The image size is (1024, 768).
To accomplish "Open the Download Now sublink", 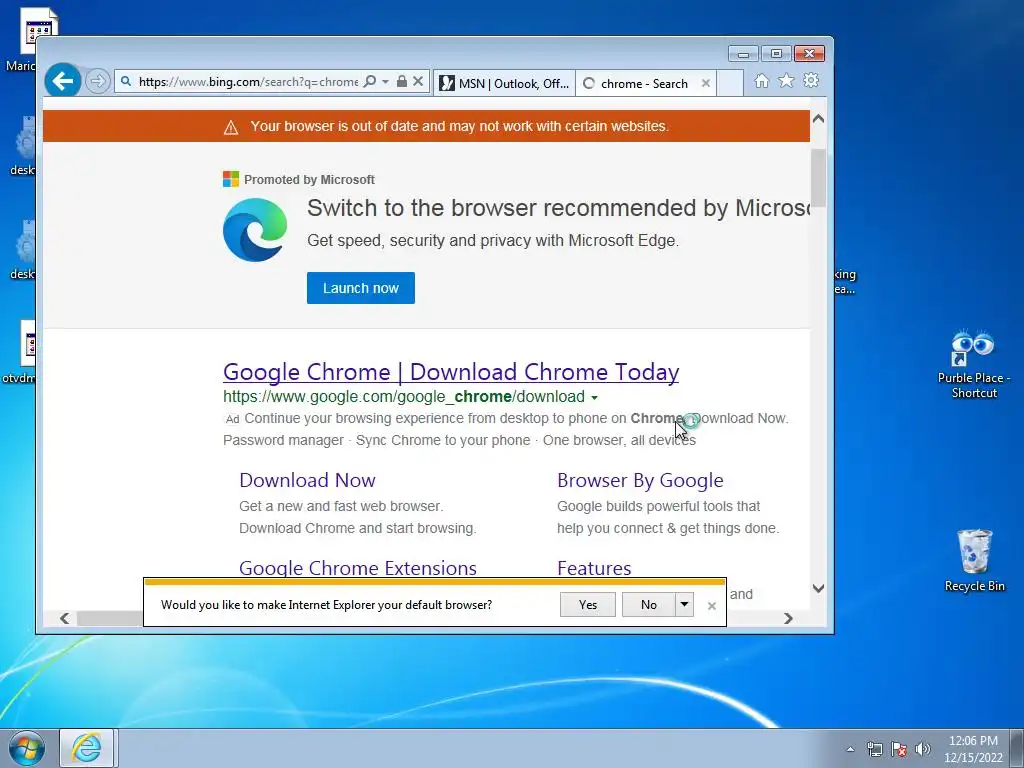I will [x=307, y=480].
